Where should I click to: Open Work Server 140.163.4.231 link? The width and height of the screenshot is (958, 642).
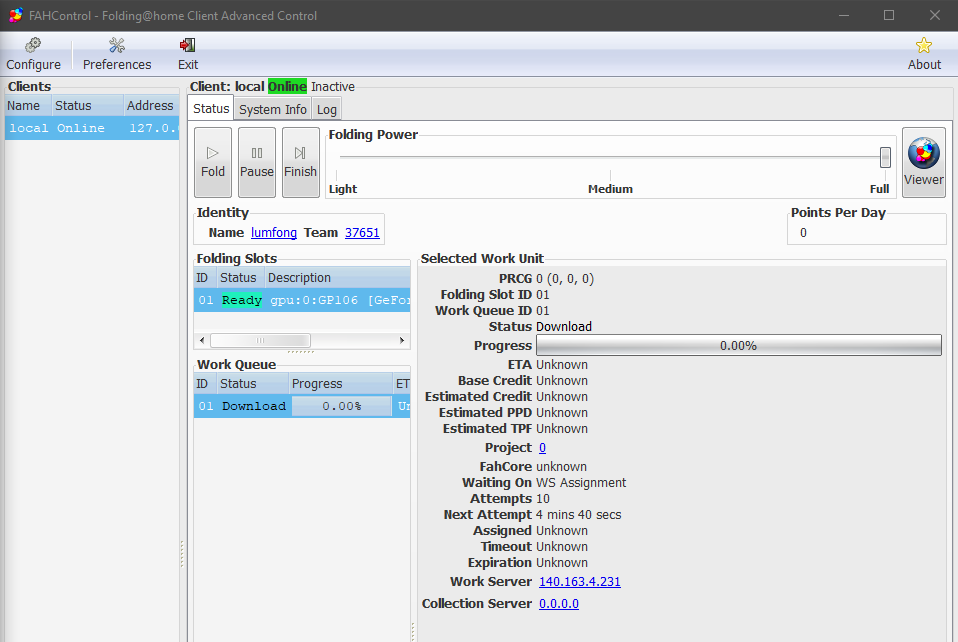pos(579,582)
